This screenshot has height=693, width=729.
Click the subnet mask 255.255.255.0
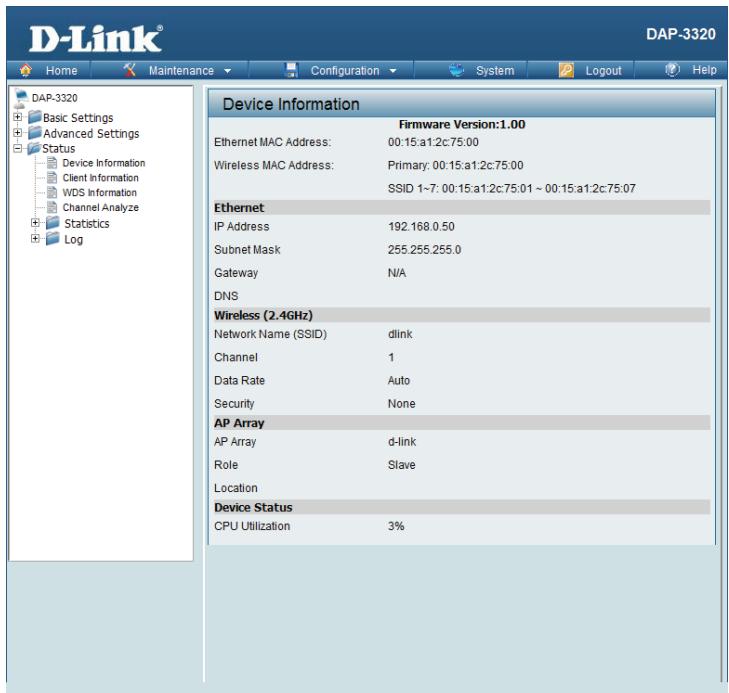pos(424,250)
